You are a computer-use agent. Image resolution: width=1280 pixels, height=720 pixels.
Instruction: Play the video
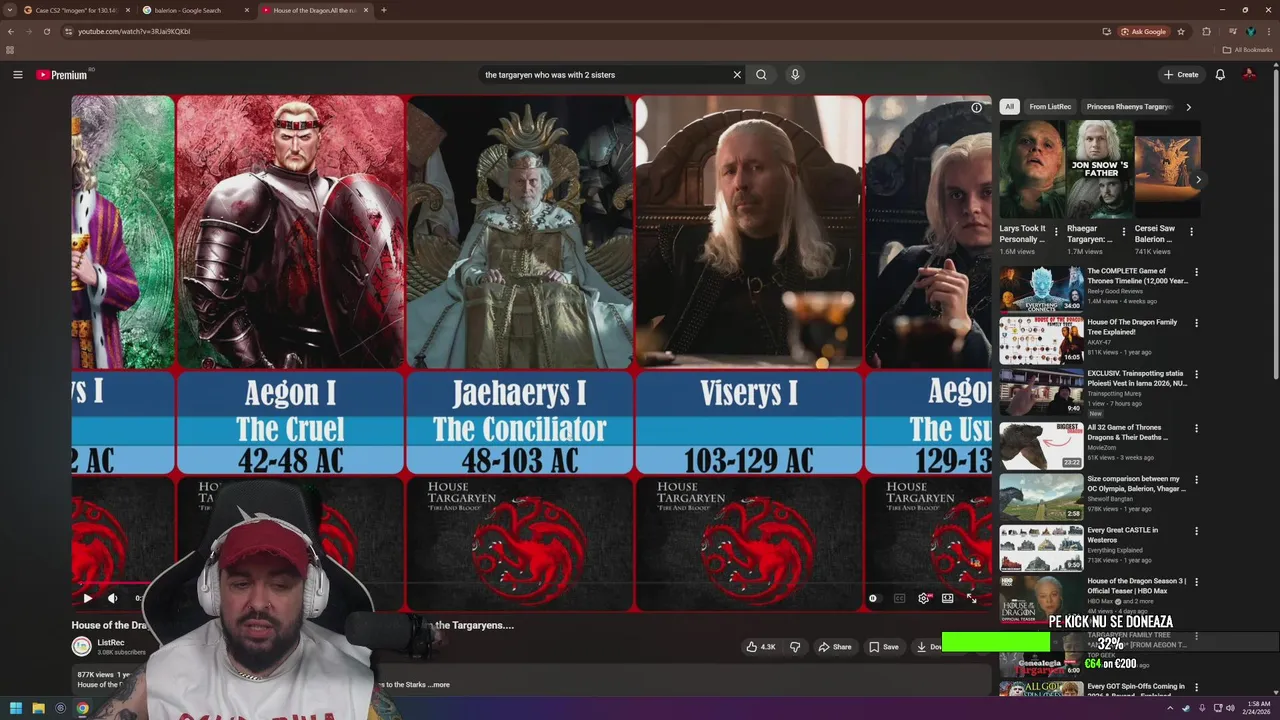click(x=87, y=598)
